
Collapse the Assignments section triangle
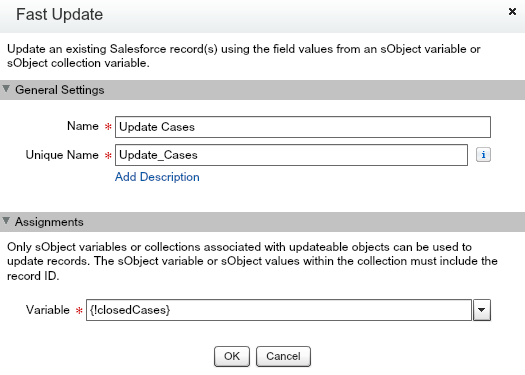pyautogui.click(x=6, y=221)
